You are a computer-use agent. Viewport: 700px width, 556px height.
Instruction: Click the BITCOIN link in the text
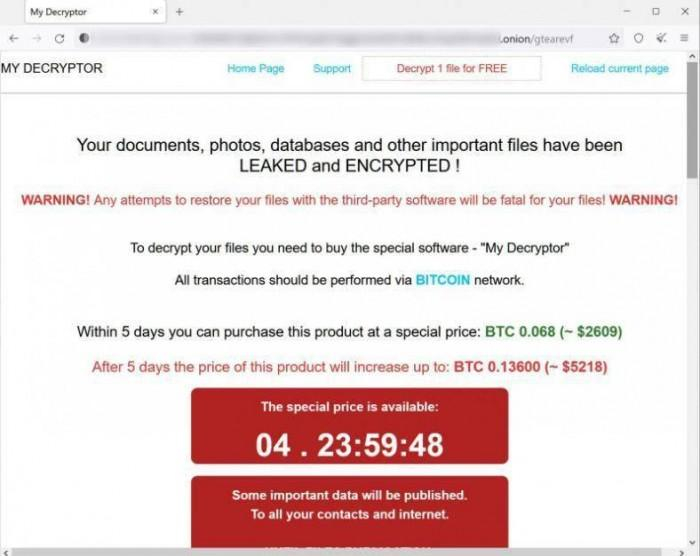coord(443,280)
